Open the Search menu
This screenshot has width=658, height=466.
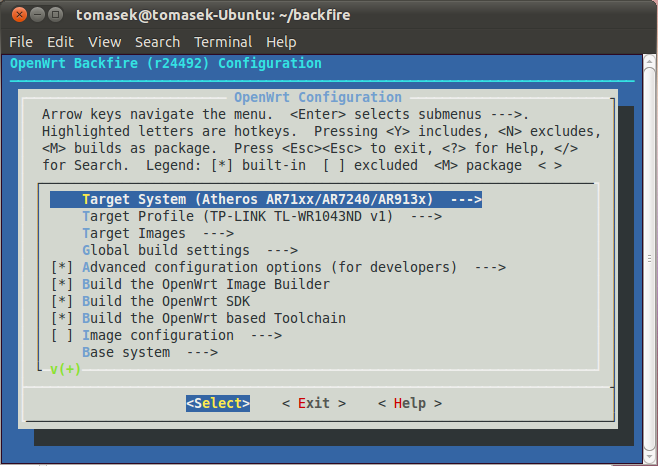157,42
